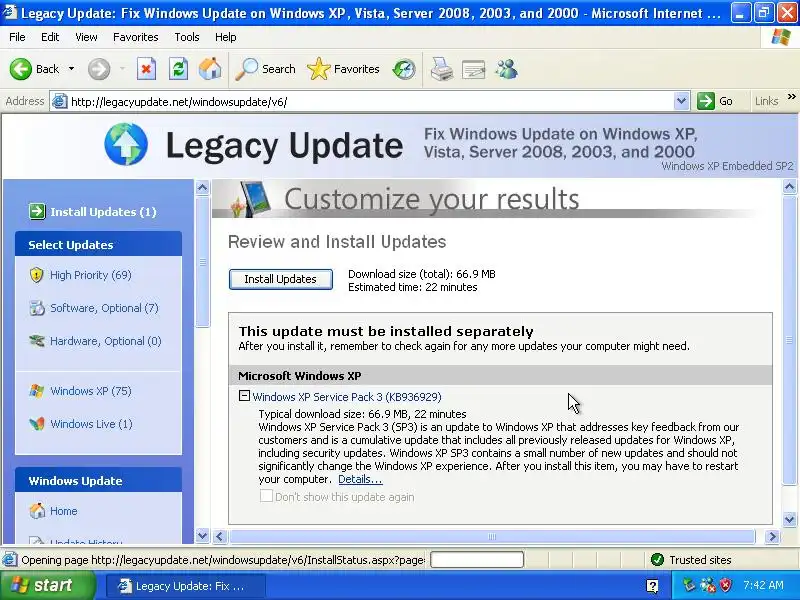Image resolution: width=800 pixels, height=600 pixels.
Task: Open the Favorites menu
Action: tap(136, 37)
